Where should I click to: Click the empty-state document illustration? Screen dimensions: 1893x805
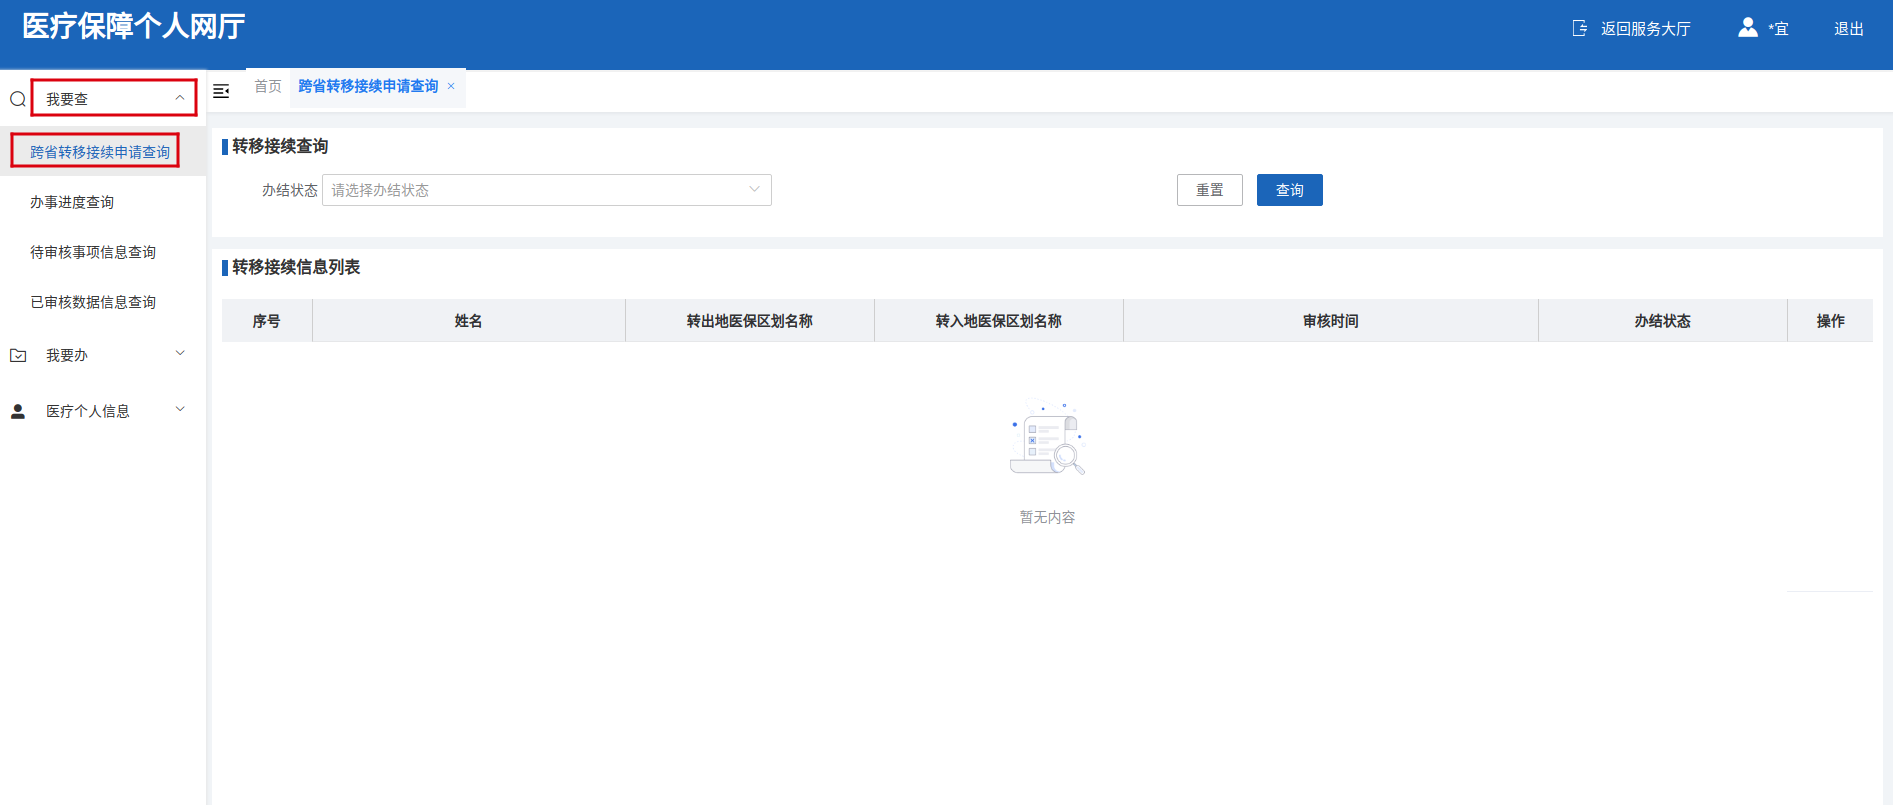(1047, 439)
